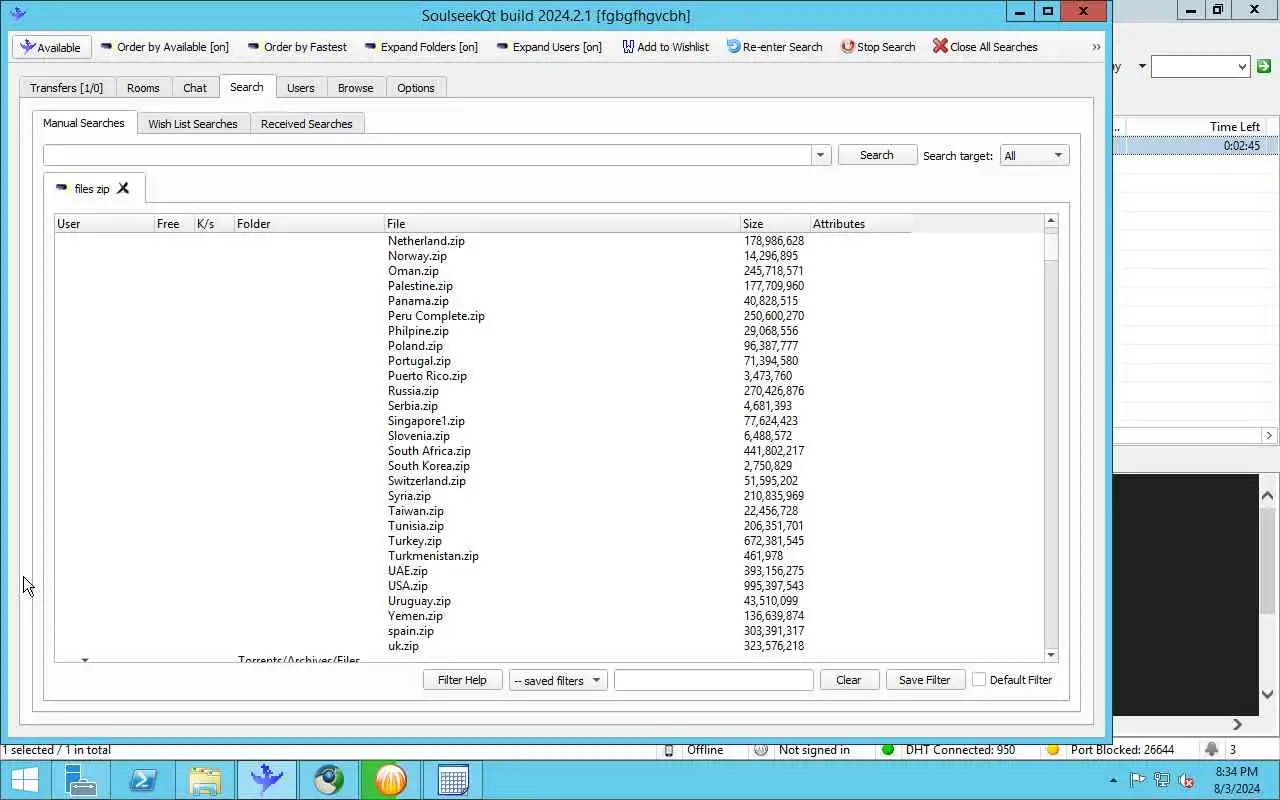Toggle Expand Folders option
The image size is (1280, 800).
pyautogui.click(x=421, y=47)
